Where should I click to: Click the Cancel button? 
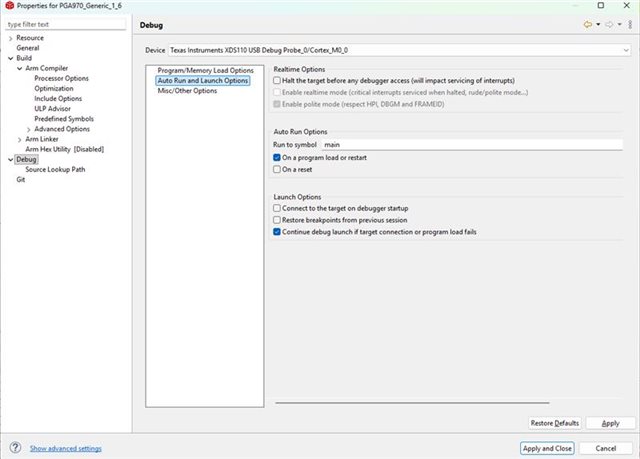click(x=606, y=448)
